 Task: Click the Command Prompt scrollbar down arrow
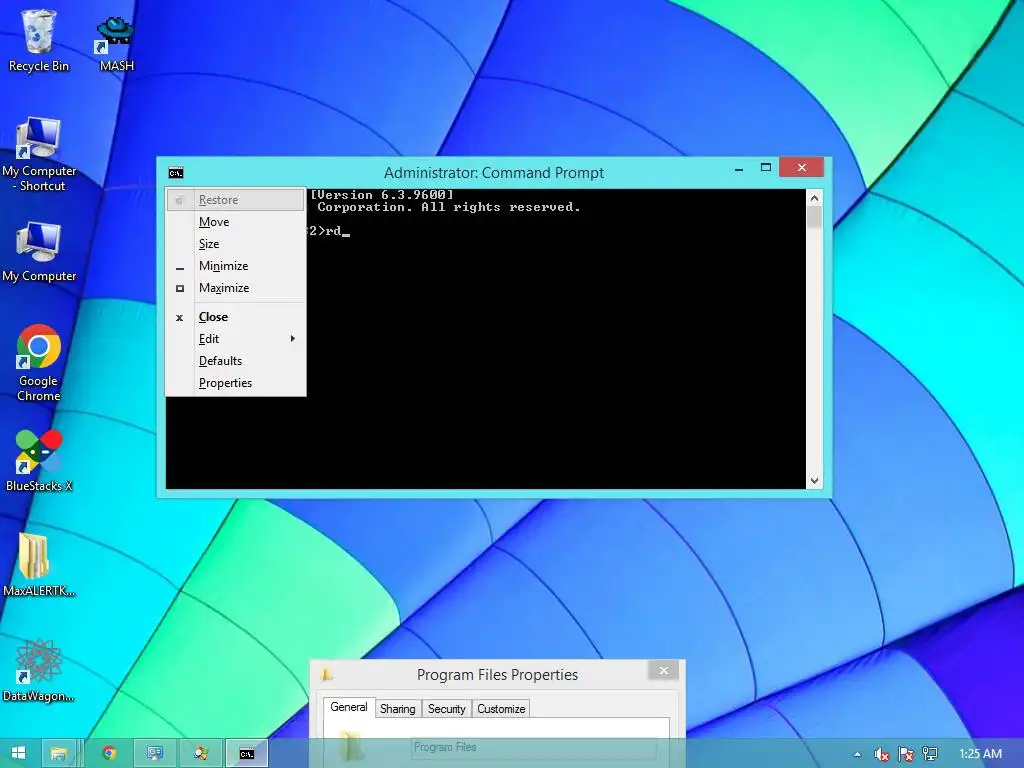pyautogui.click(x=814, y=481)
